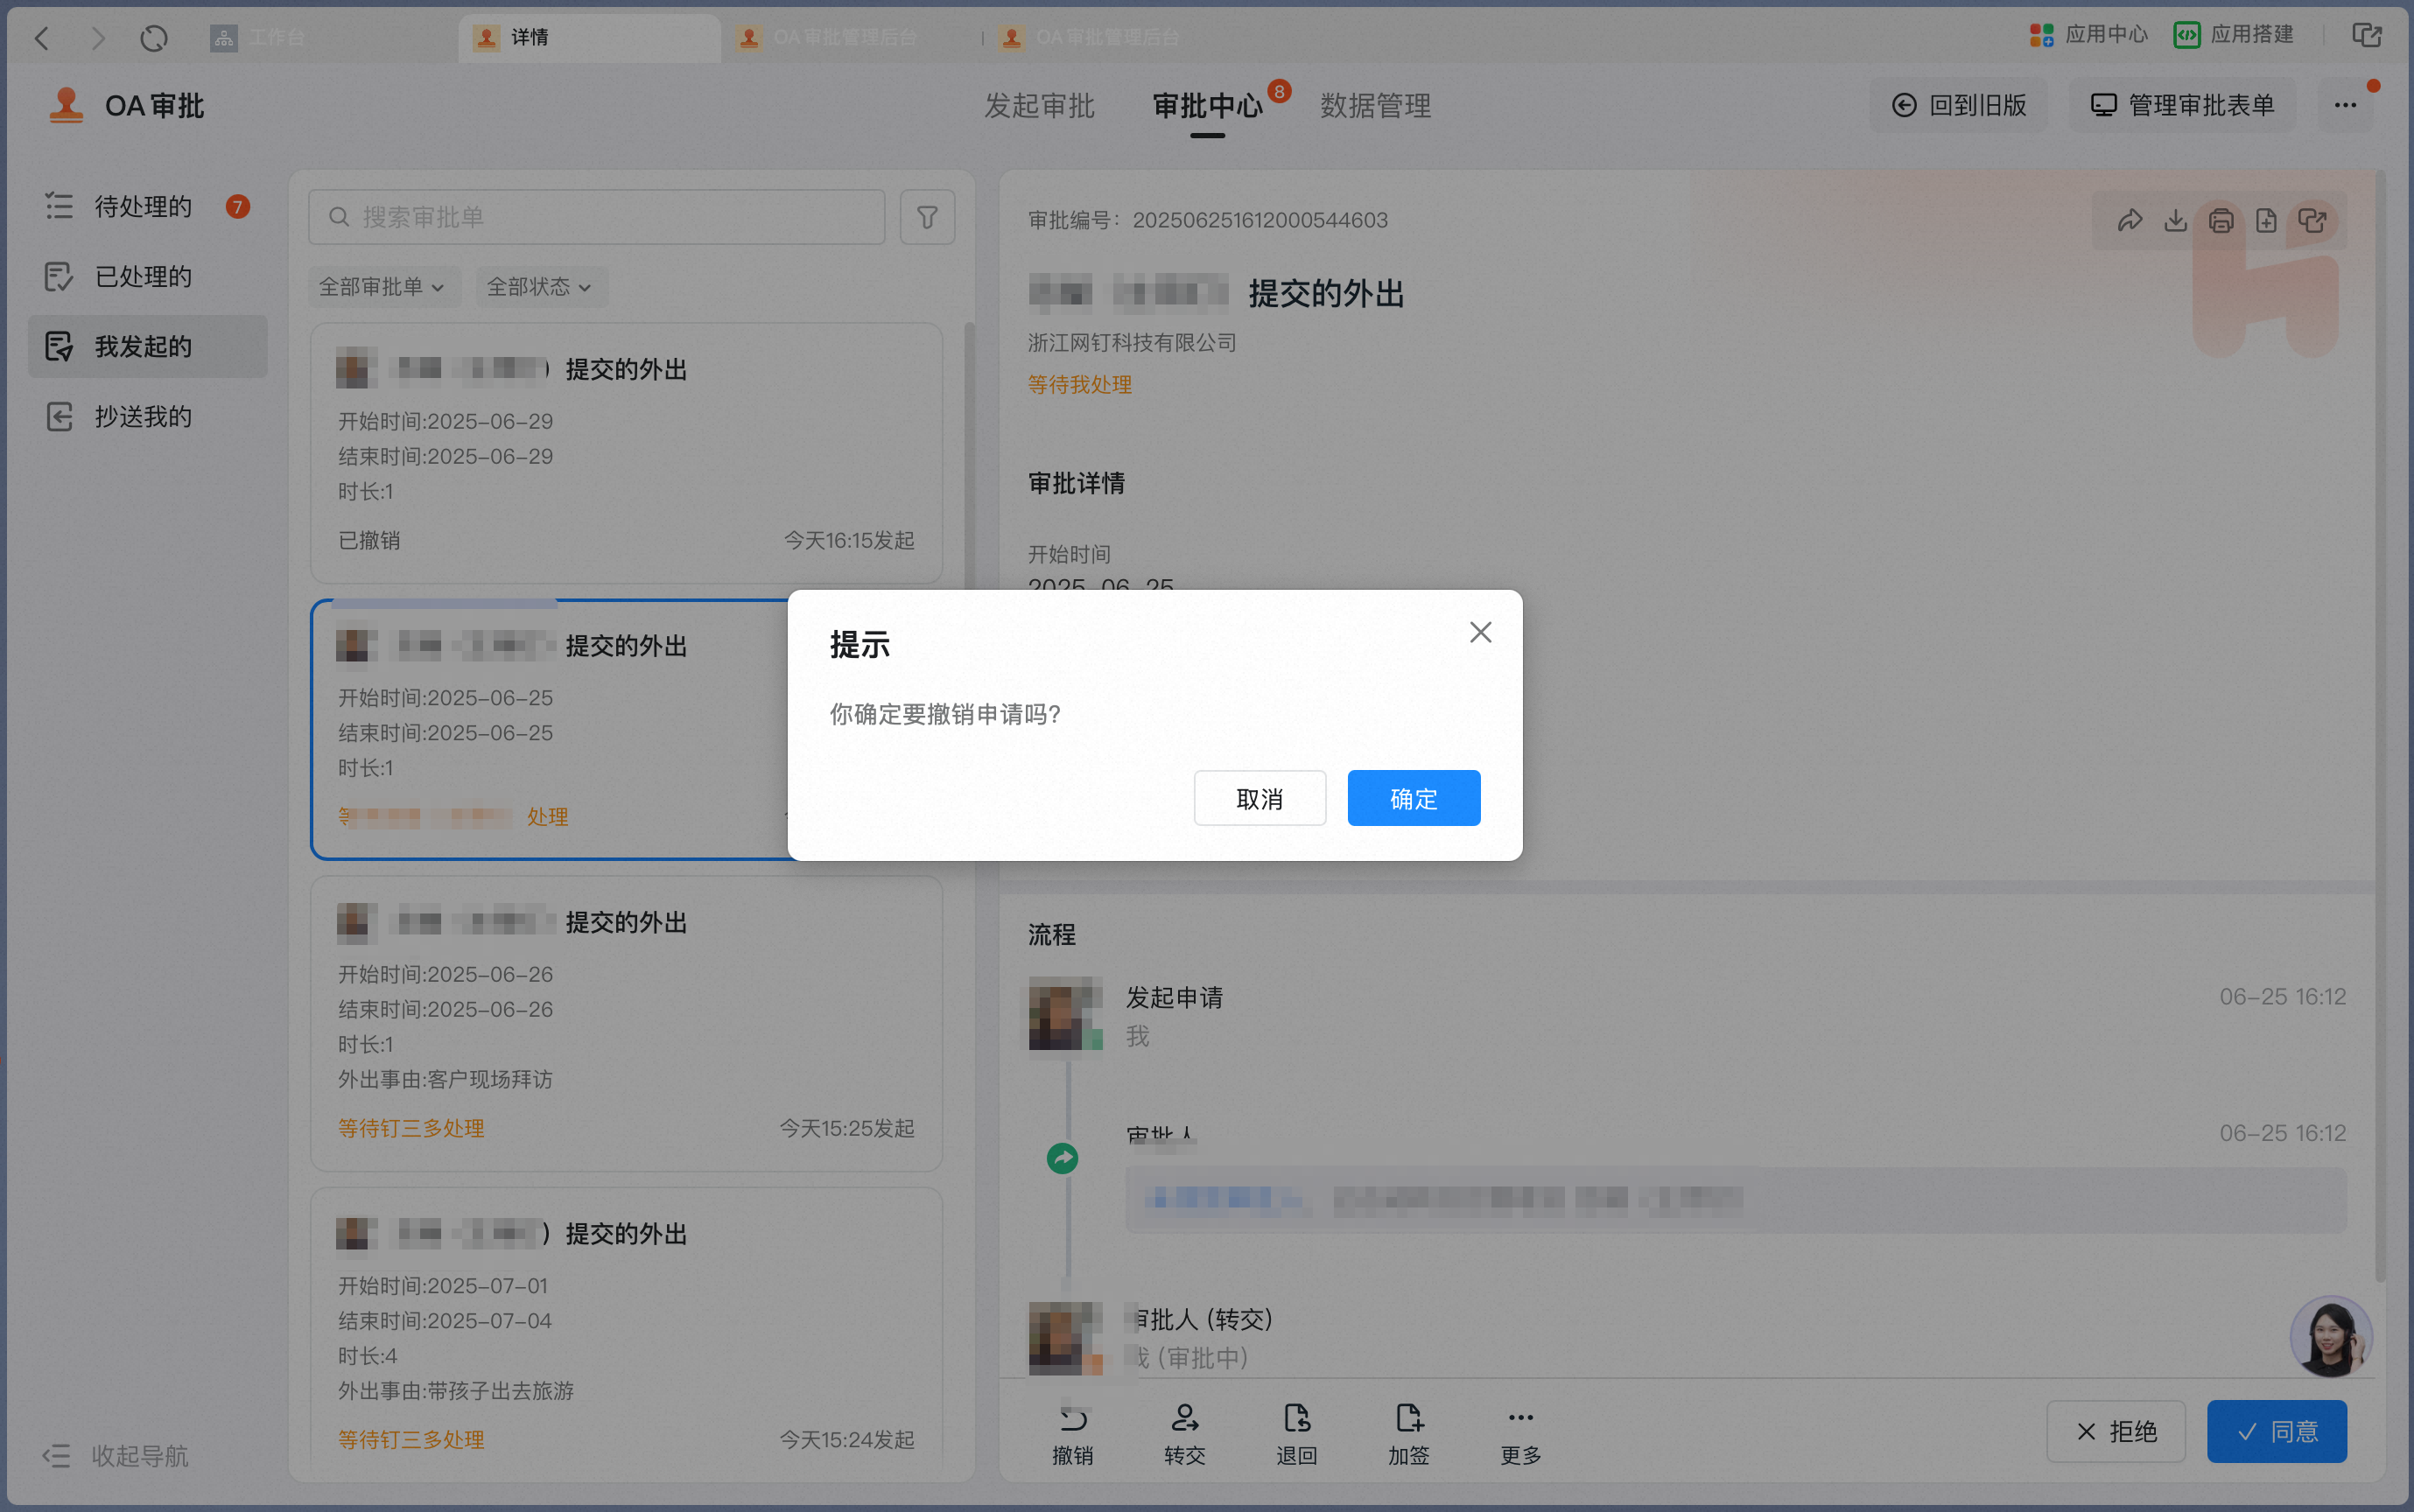
Task: Select the 详情 tab
Action: click(589, 38)
